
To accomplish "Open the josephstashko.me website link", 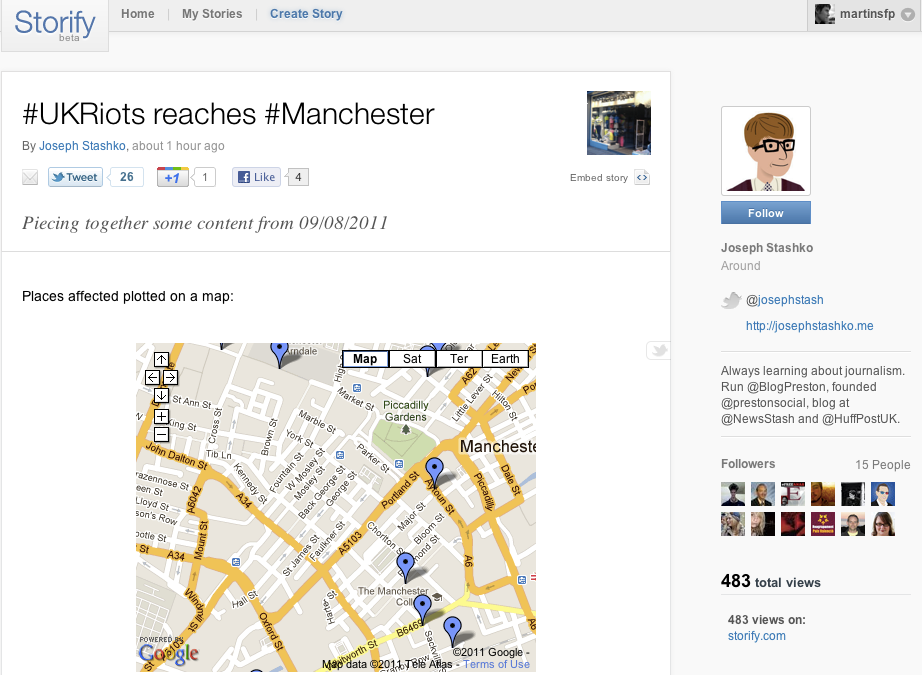I will click(x=809, y=326).
